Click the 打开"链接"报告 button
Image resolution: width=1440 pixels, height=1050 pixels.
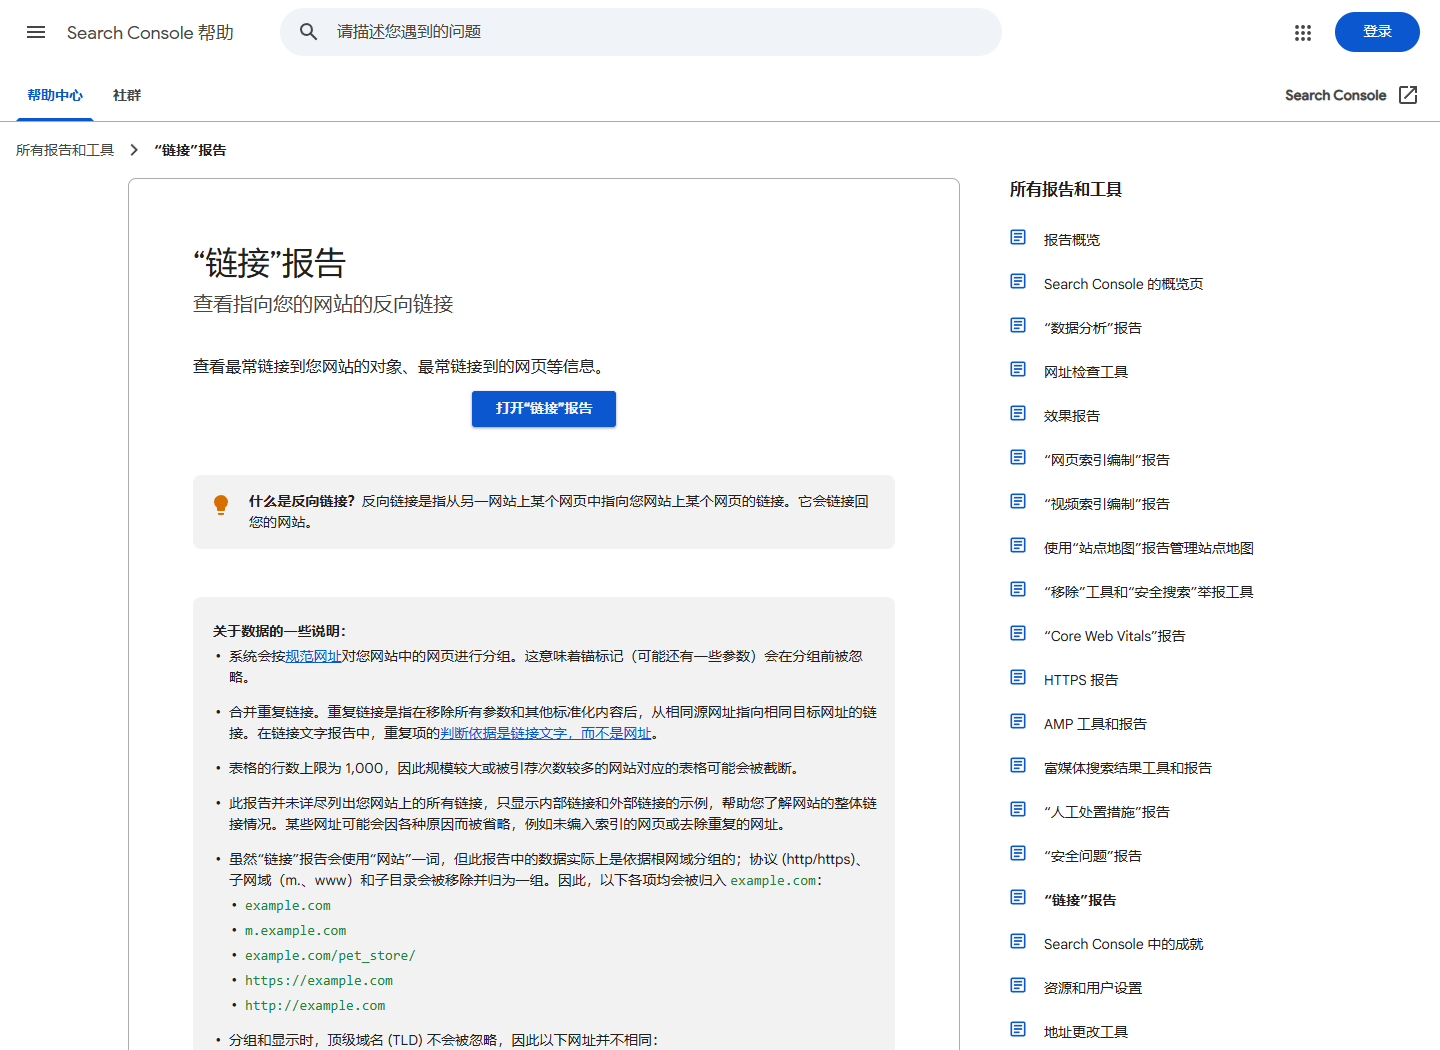544,409
